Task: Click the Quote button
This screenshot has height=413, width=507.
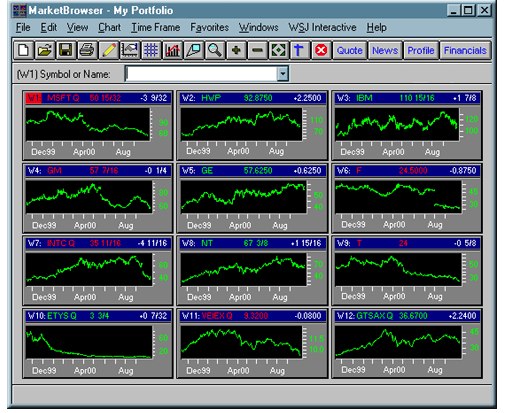Action: tap(350, 50)
